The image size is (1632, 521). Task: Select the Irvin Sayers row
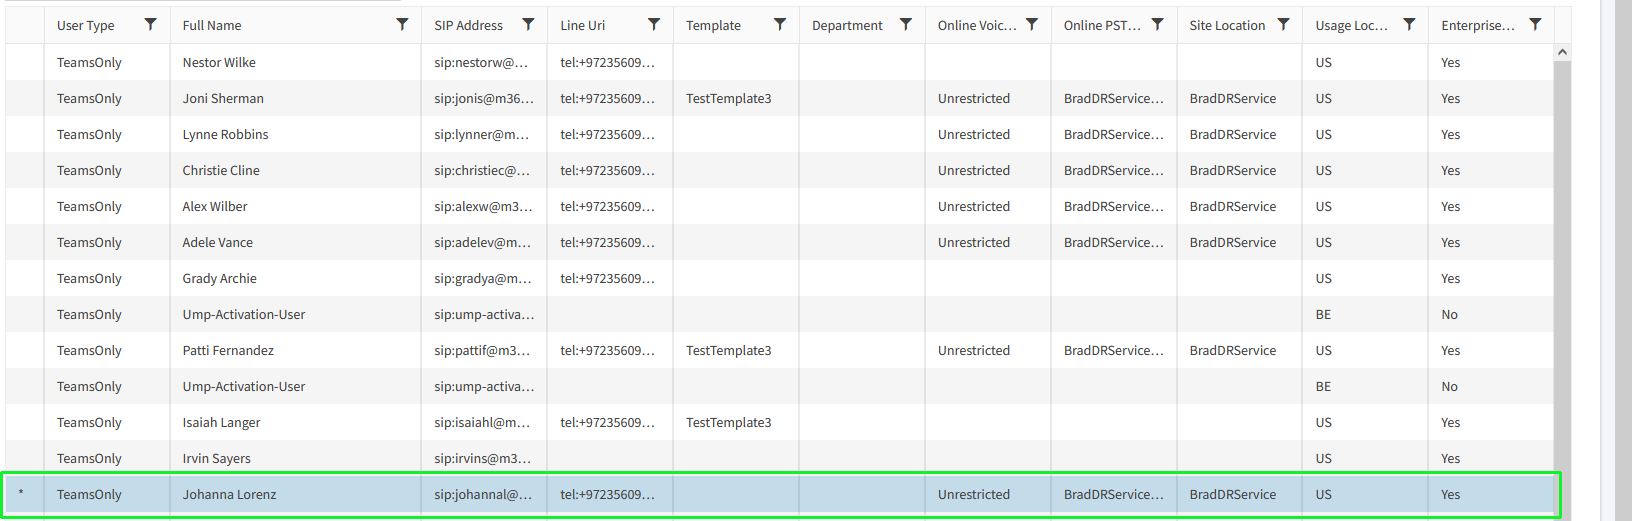217,458
